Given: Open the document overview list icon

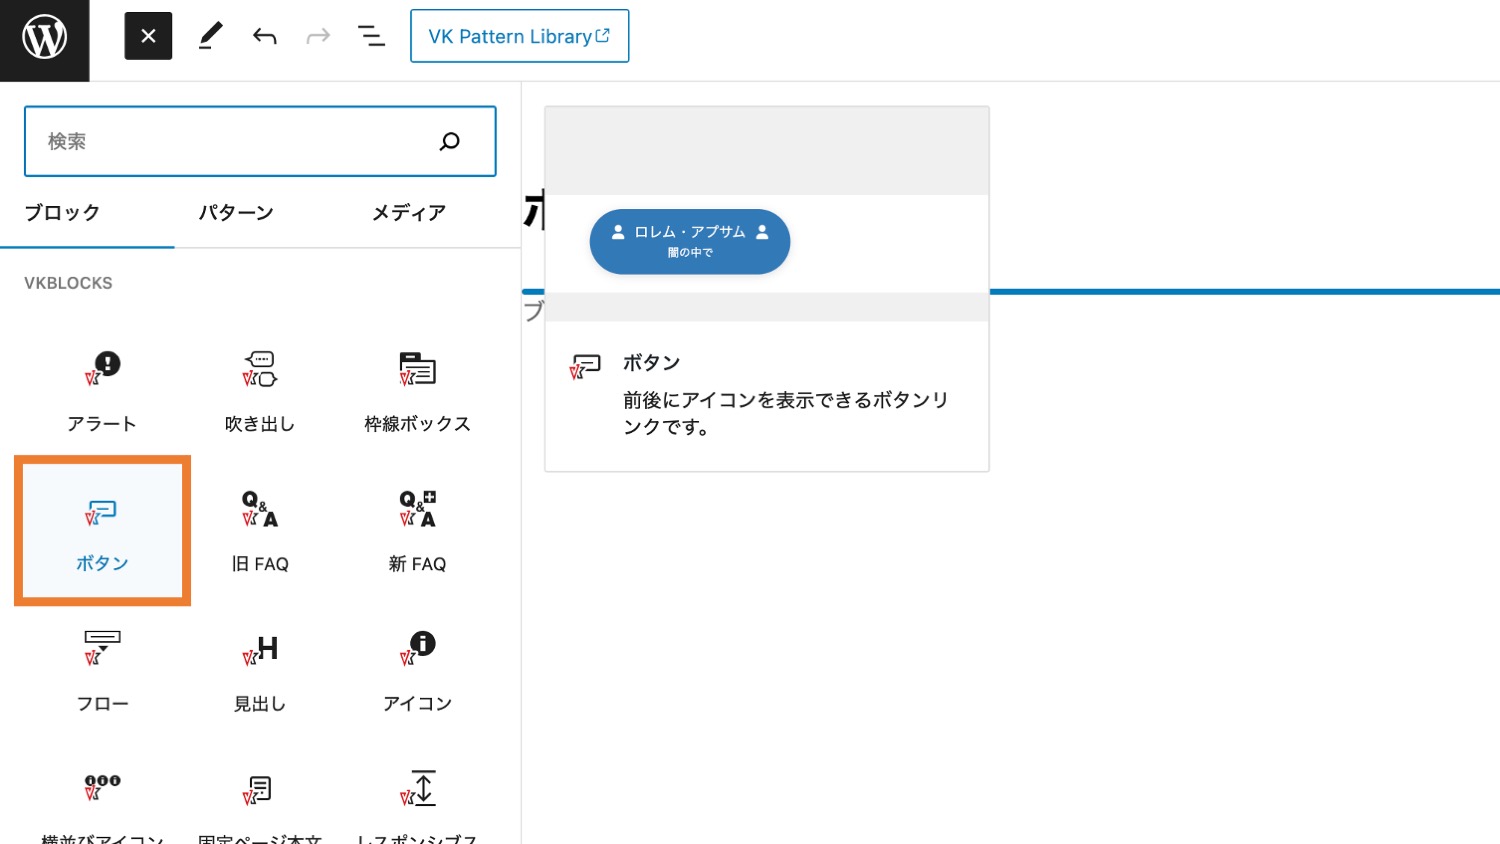Looking at the screenshot, I should (371, 36).
